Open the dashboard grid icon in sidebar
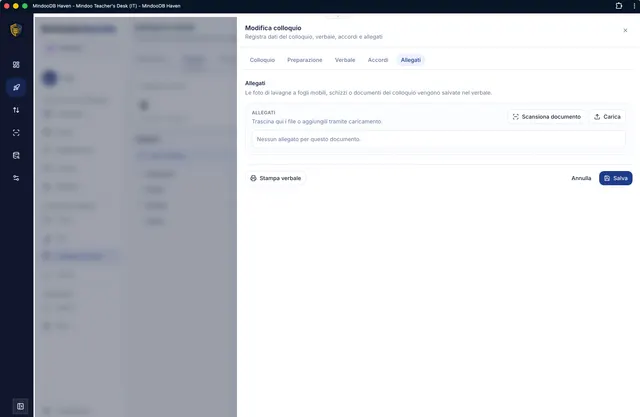This screenshot has width=640, height=417. pos(16,64)
